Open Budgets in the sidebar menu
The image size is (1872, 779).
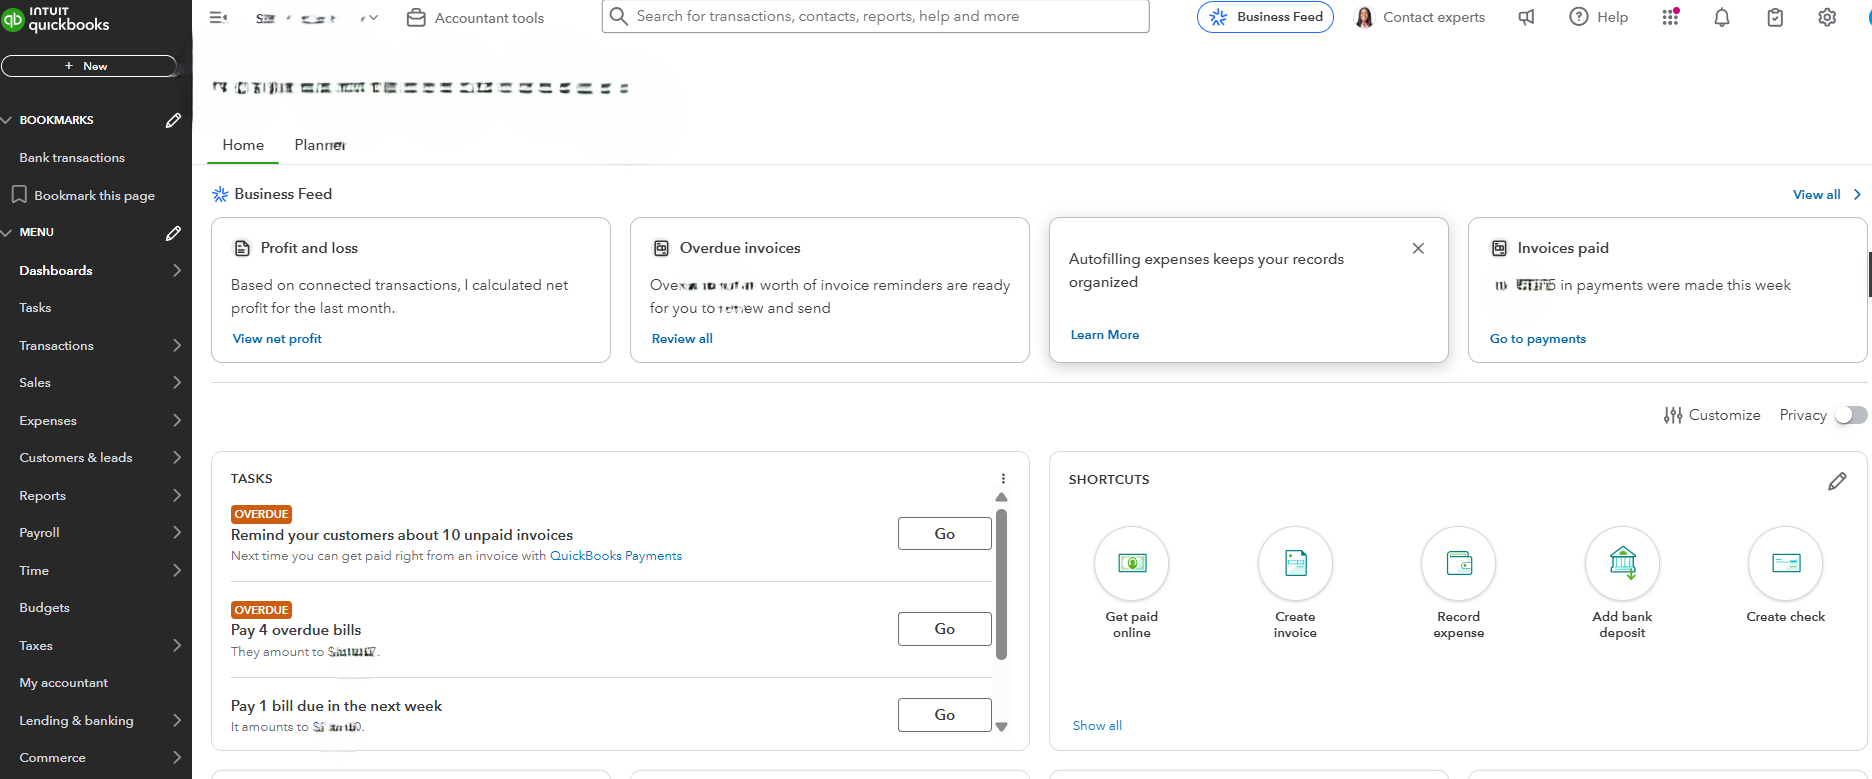(x=45, y=608)
